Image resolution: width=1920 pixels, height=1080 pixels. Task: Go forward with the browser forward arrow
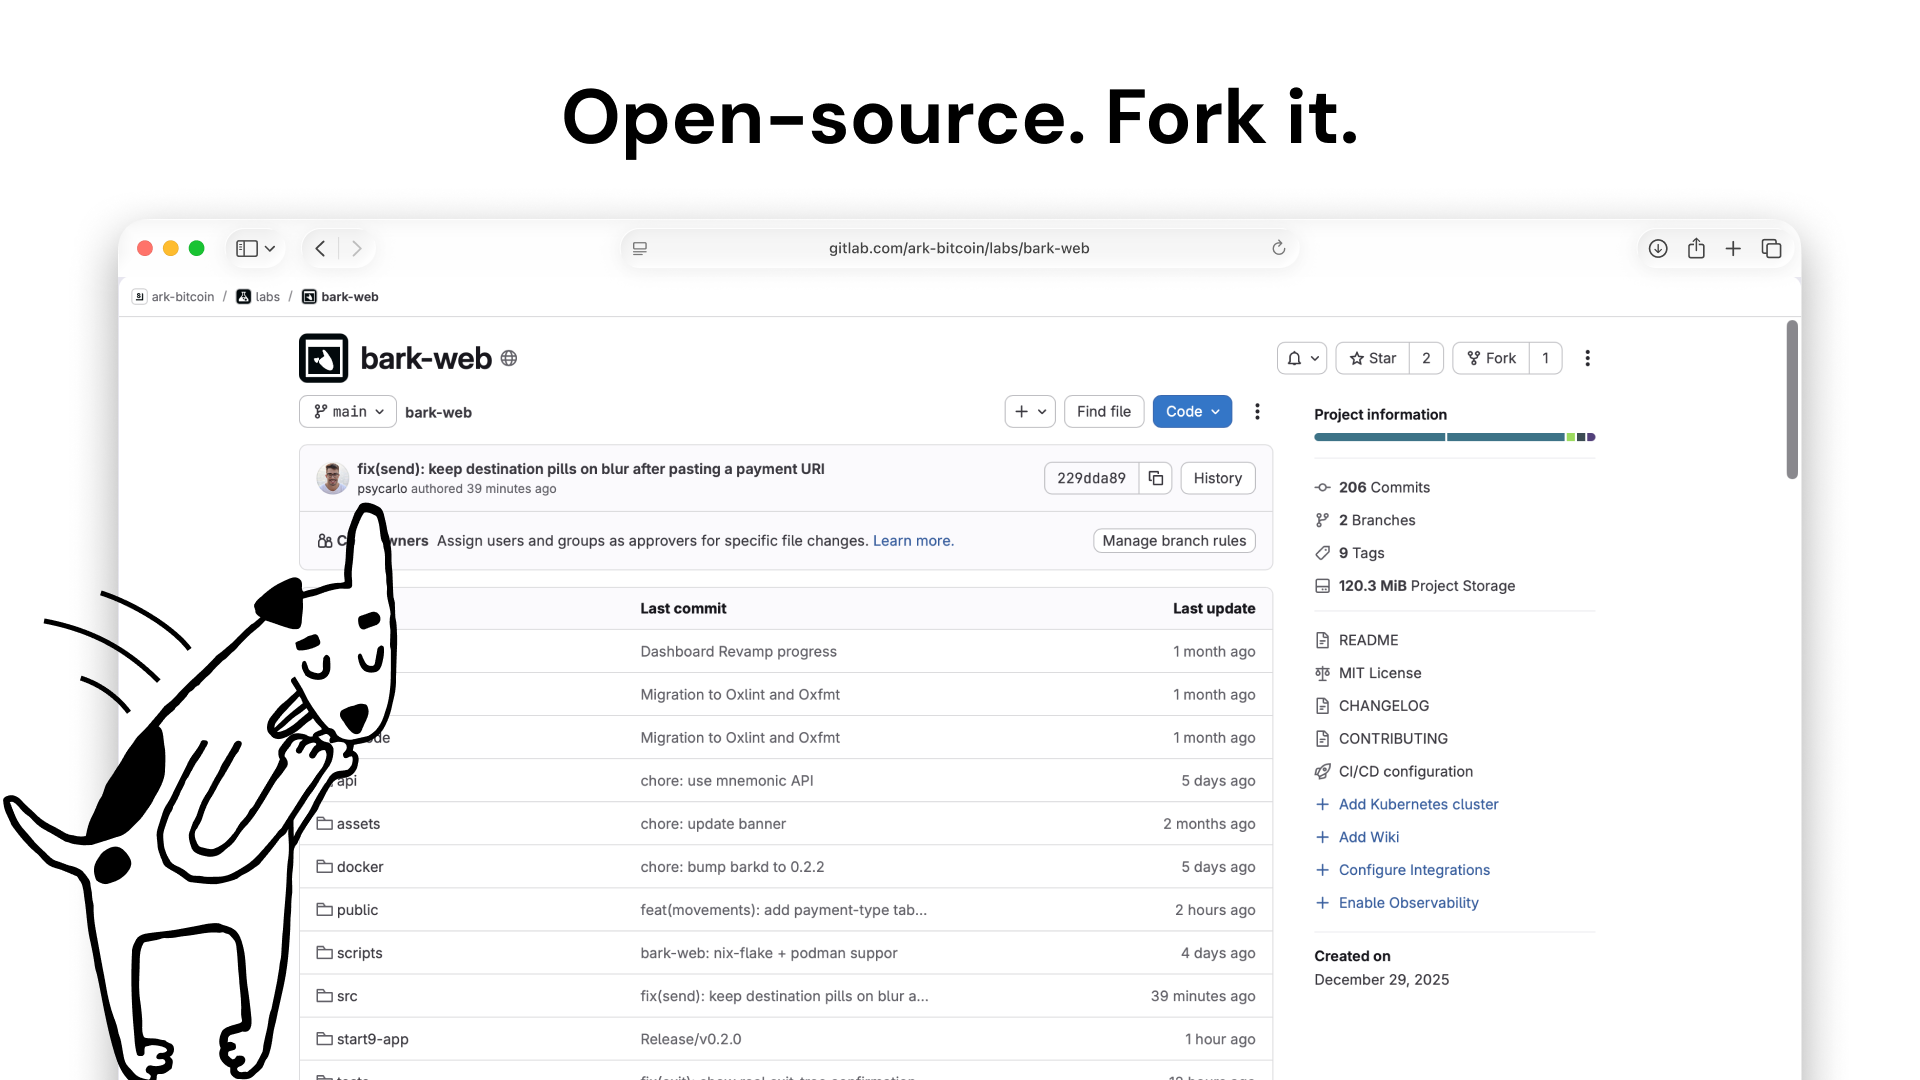(x=357, y=248)
